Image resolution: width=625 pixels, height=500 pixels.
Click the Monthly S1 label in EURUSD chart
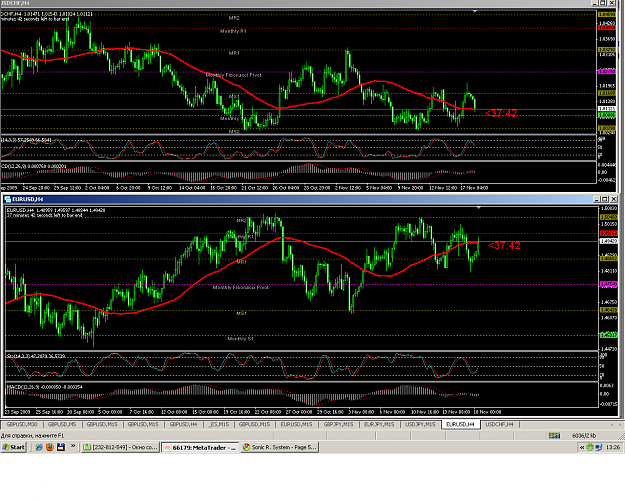click(x=240, y=339)
